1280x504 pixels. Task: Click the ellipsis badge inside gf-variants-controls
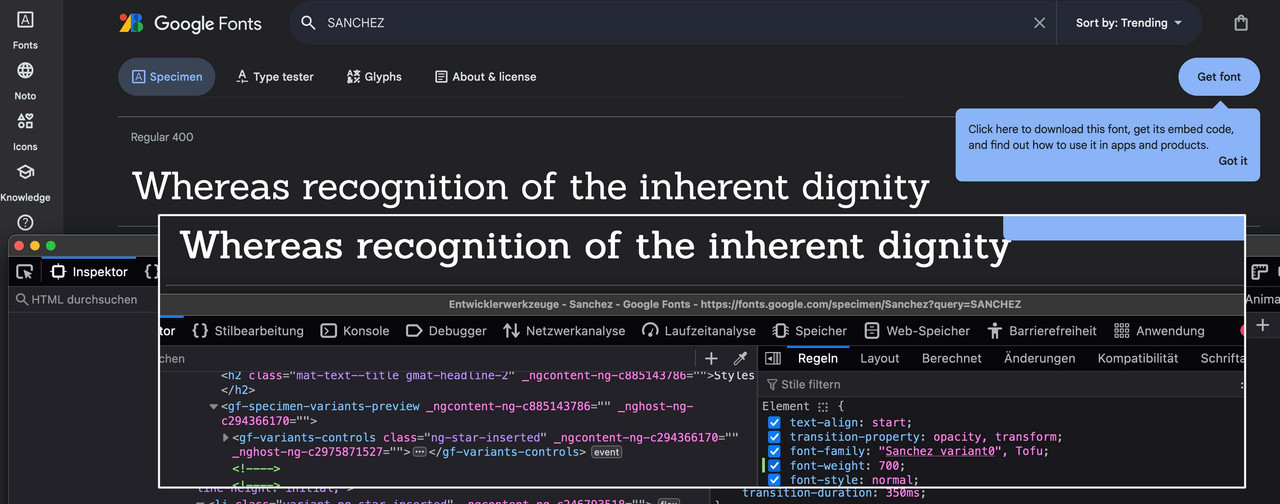coord(420,452)
